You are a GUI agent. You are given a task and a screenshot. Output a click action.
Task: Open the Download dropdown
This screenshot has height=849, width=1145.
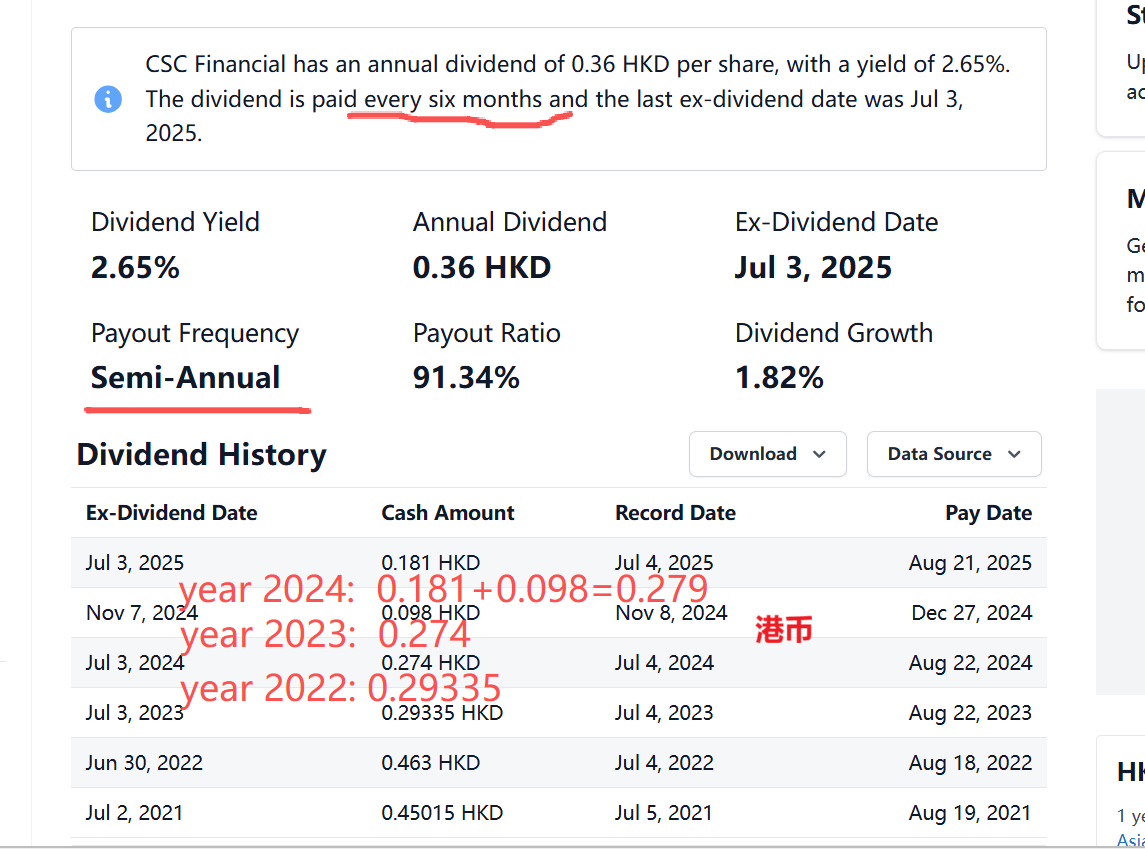click(767, 454)
